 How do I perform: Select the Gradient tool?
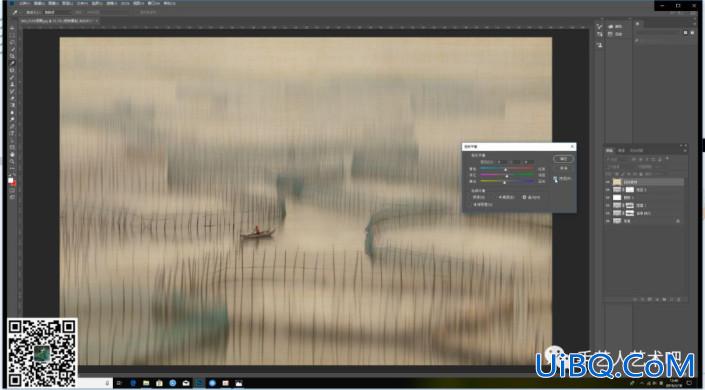(13, 105)
